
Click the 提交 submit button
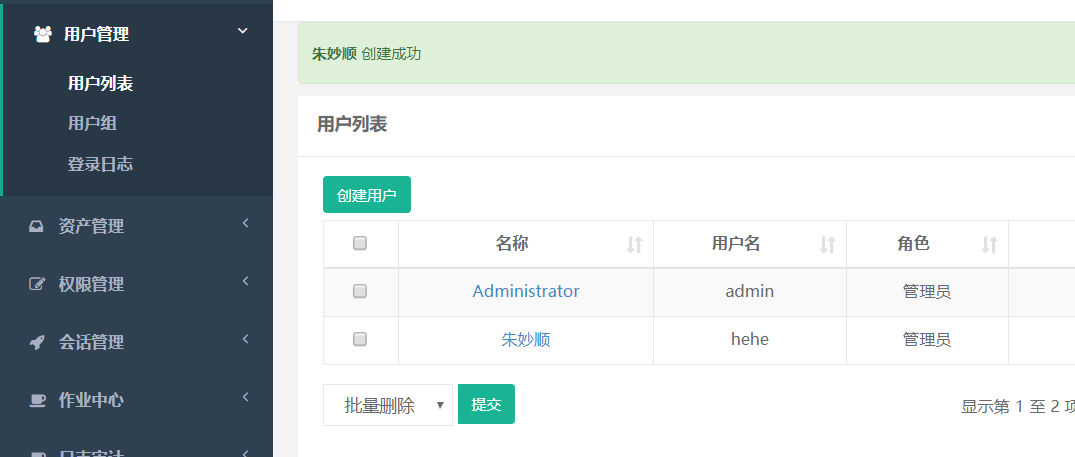pos(486,404)
